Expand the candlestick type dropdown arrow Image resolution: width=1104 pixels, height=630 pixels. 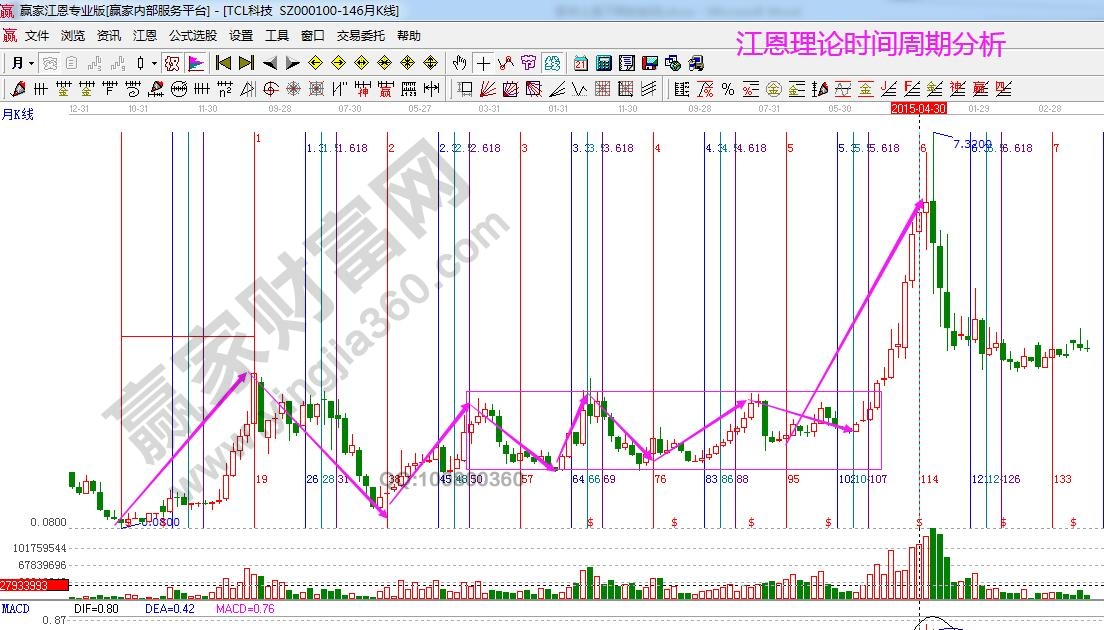pyautogui.click(x=153, y=63)
